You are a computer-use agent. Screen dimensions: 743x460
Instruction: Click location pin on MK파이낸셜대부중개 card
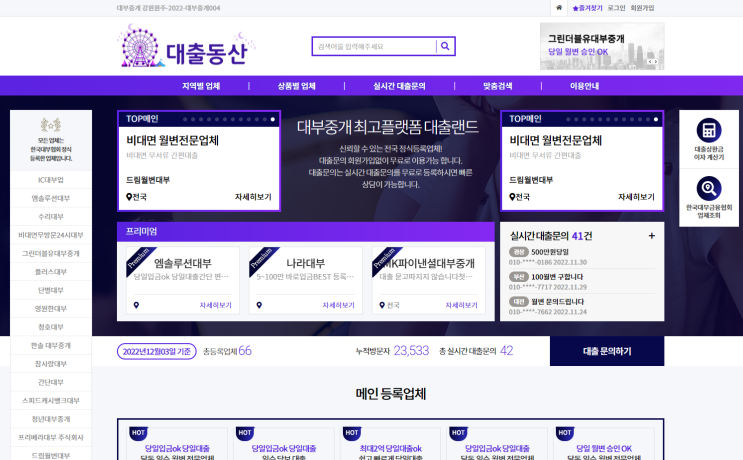382,305
